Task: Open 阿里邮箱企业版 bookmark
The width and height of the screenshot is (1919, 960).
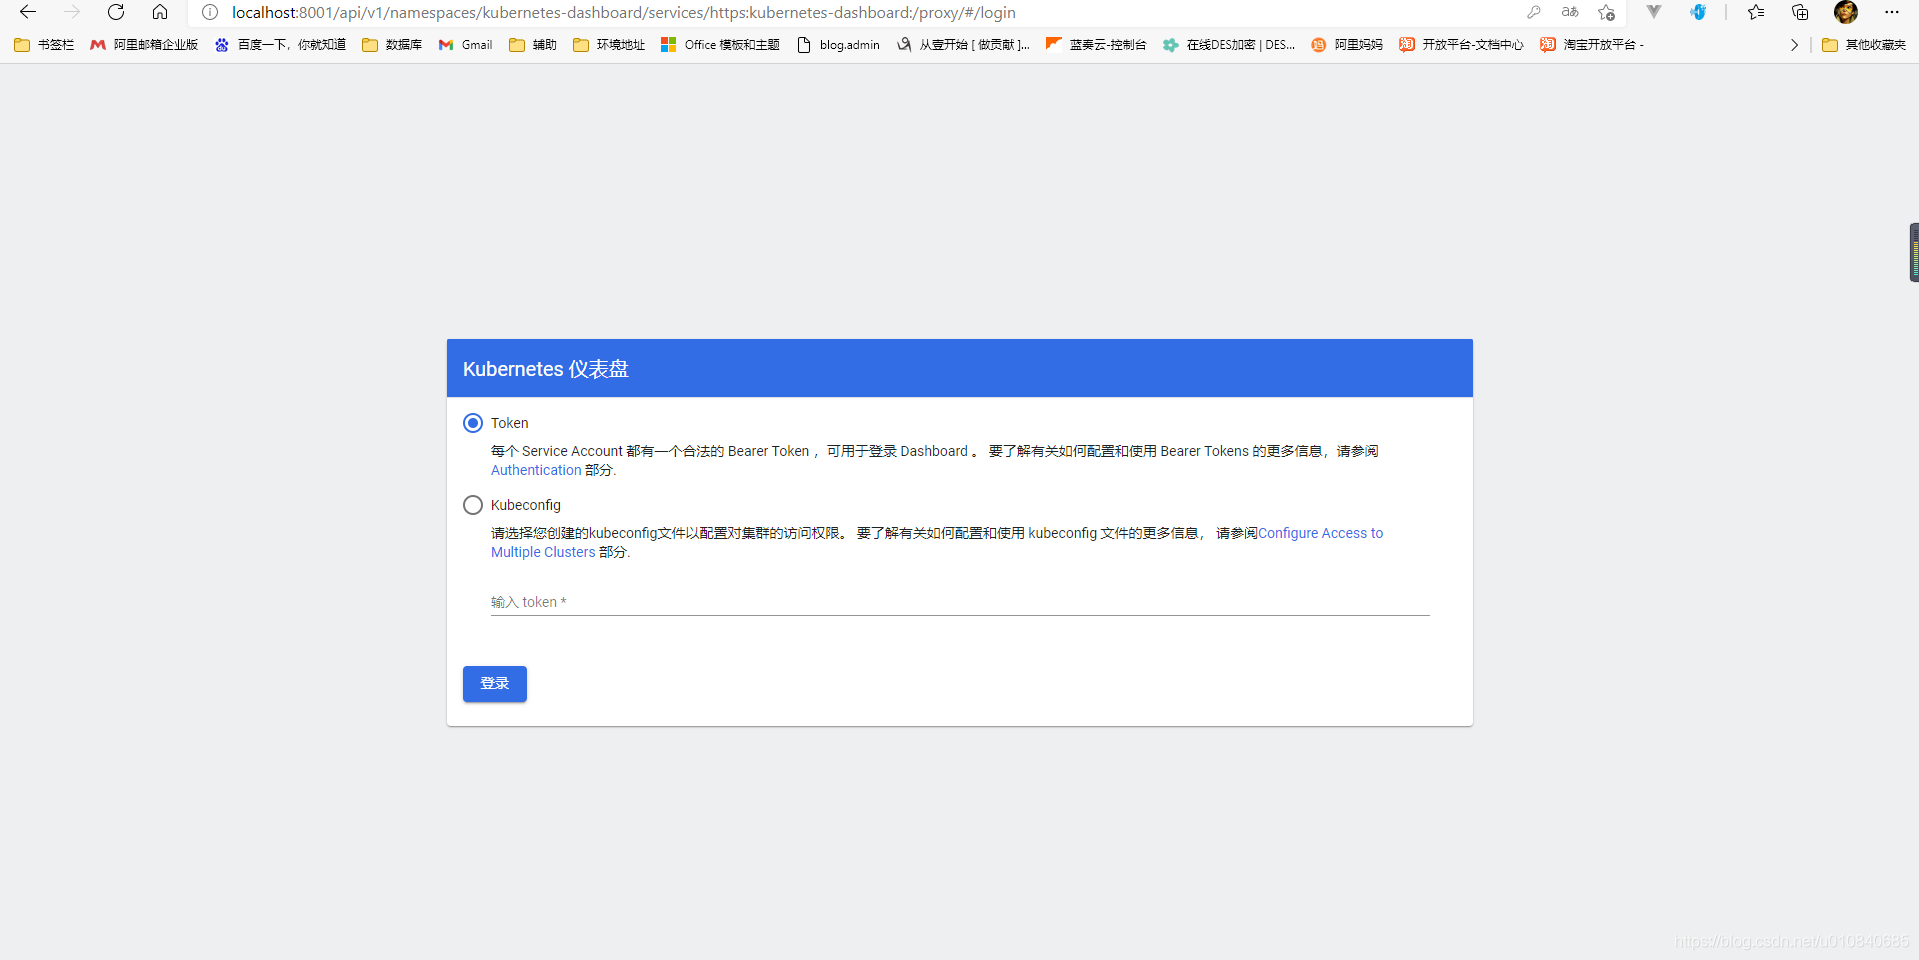Action: (x=144, y=44)
